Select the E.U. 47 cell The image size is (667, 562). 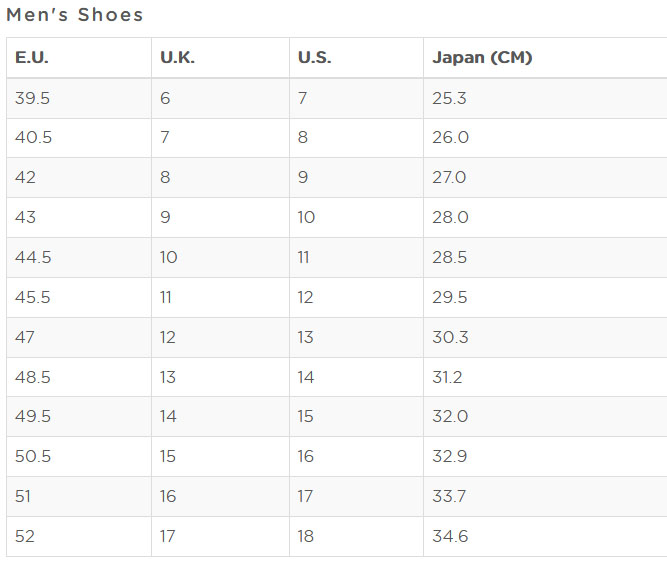pos(25,337)
